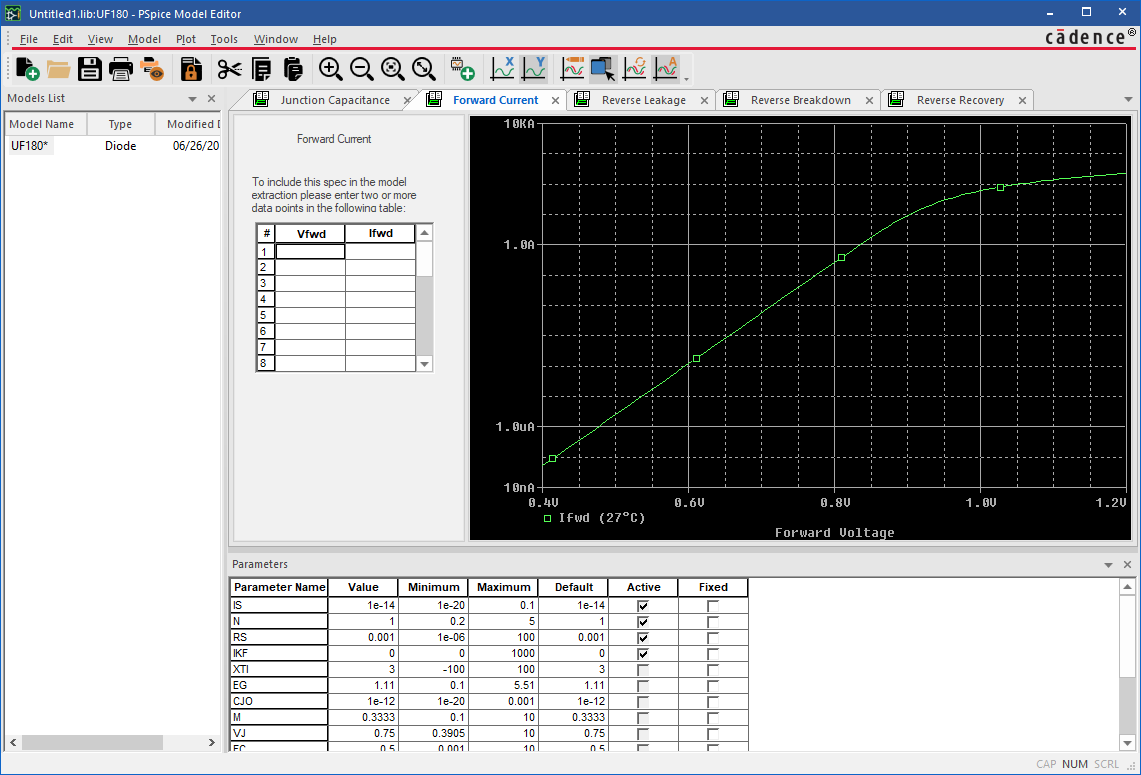Open the Plot menu
Image resolution: width=1141 pixels, height=775 pixels.
[x=186, y=39]
